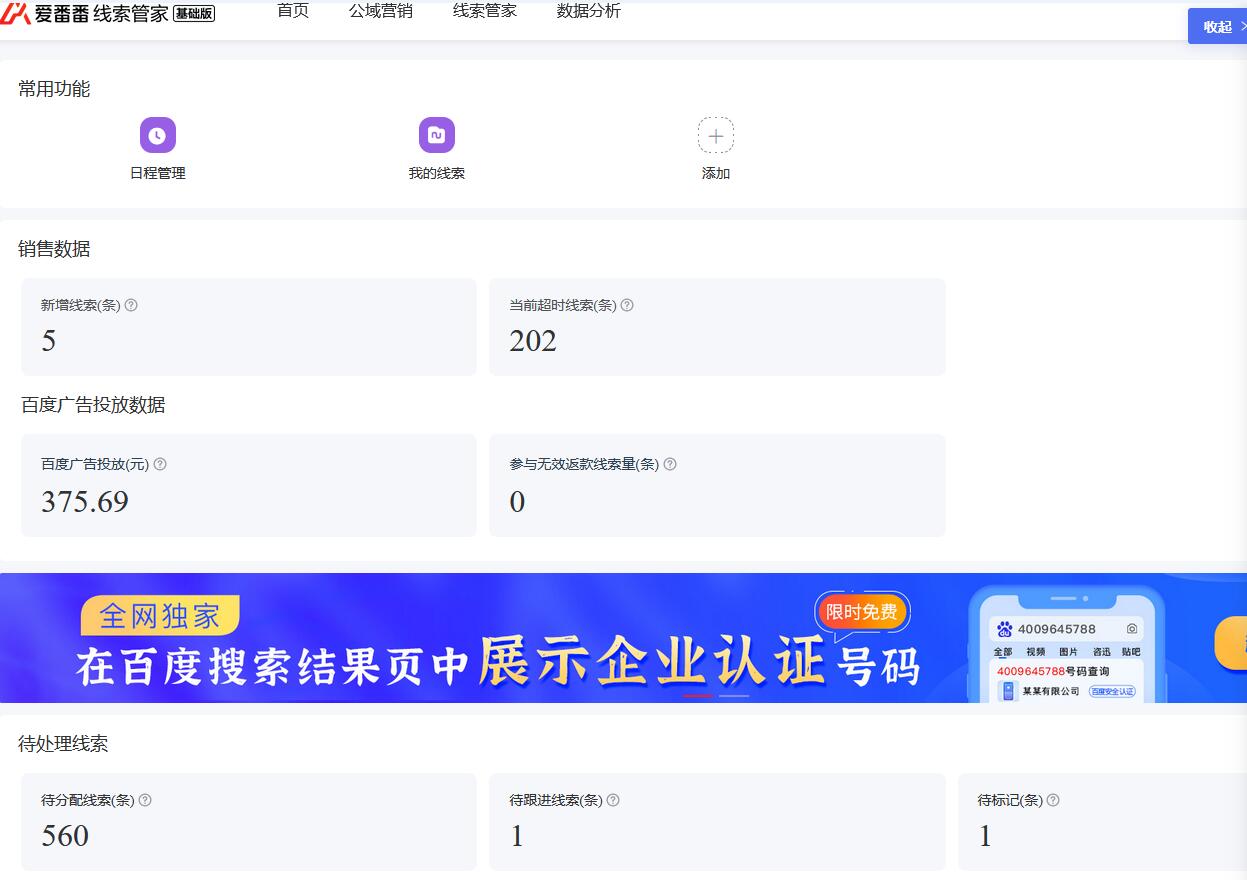Open 参与无效返款线索量 value 0
The width and height of the screenshot is (1247, 880).
click(517, 501)
